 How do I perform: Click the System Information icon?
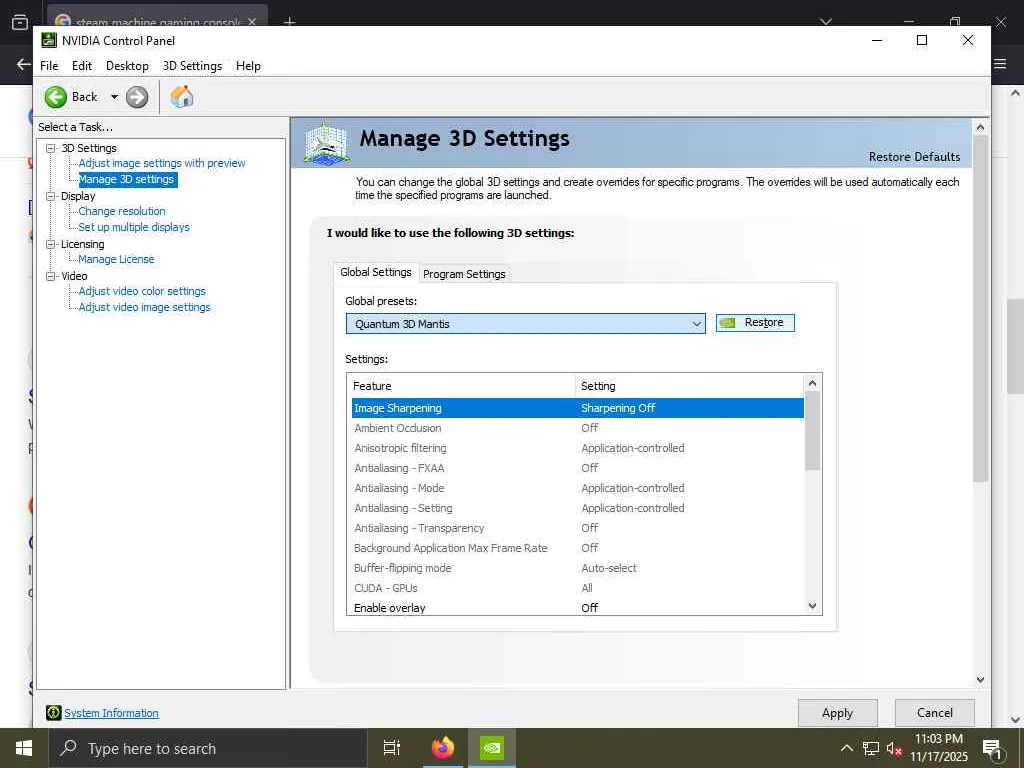[x=54, y=712]
